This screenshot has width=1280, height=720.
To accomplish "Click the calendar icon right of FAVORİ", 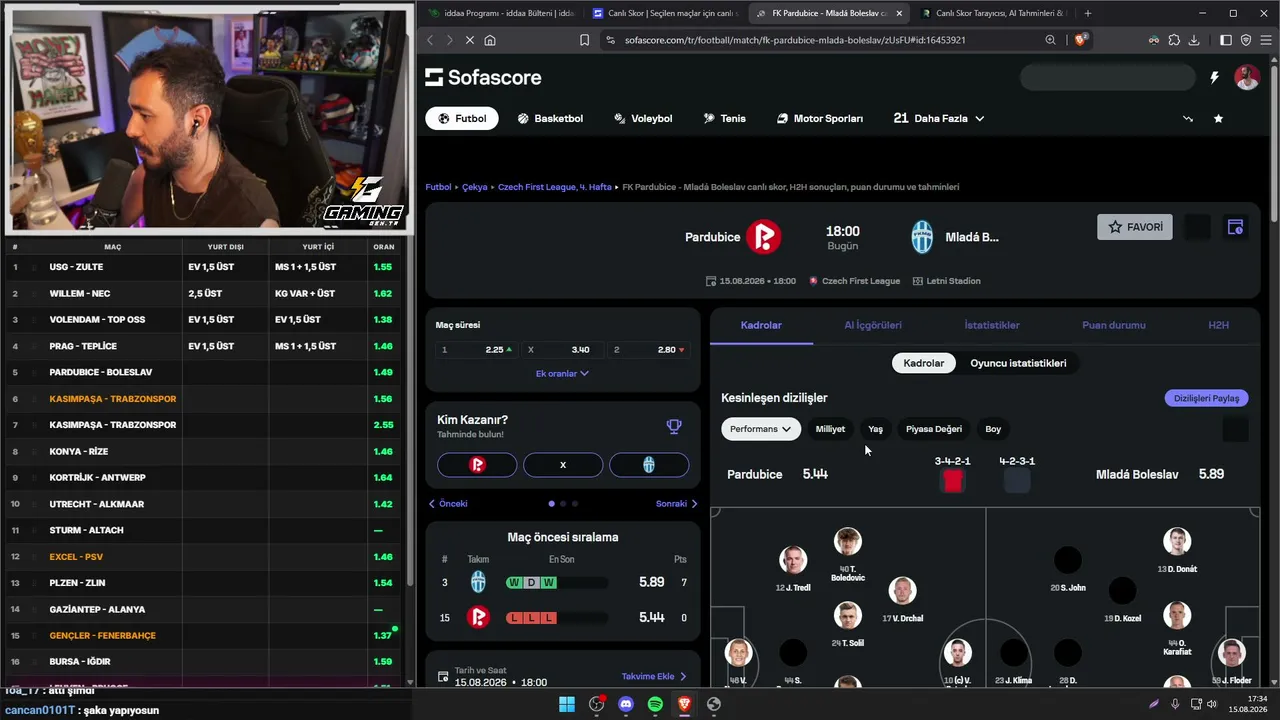I will (1235, 227).
